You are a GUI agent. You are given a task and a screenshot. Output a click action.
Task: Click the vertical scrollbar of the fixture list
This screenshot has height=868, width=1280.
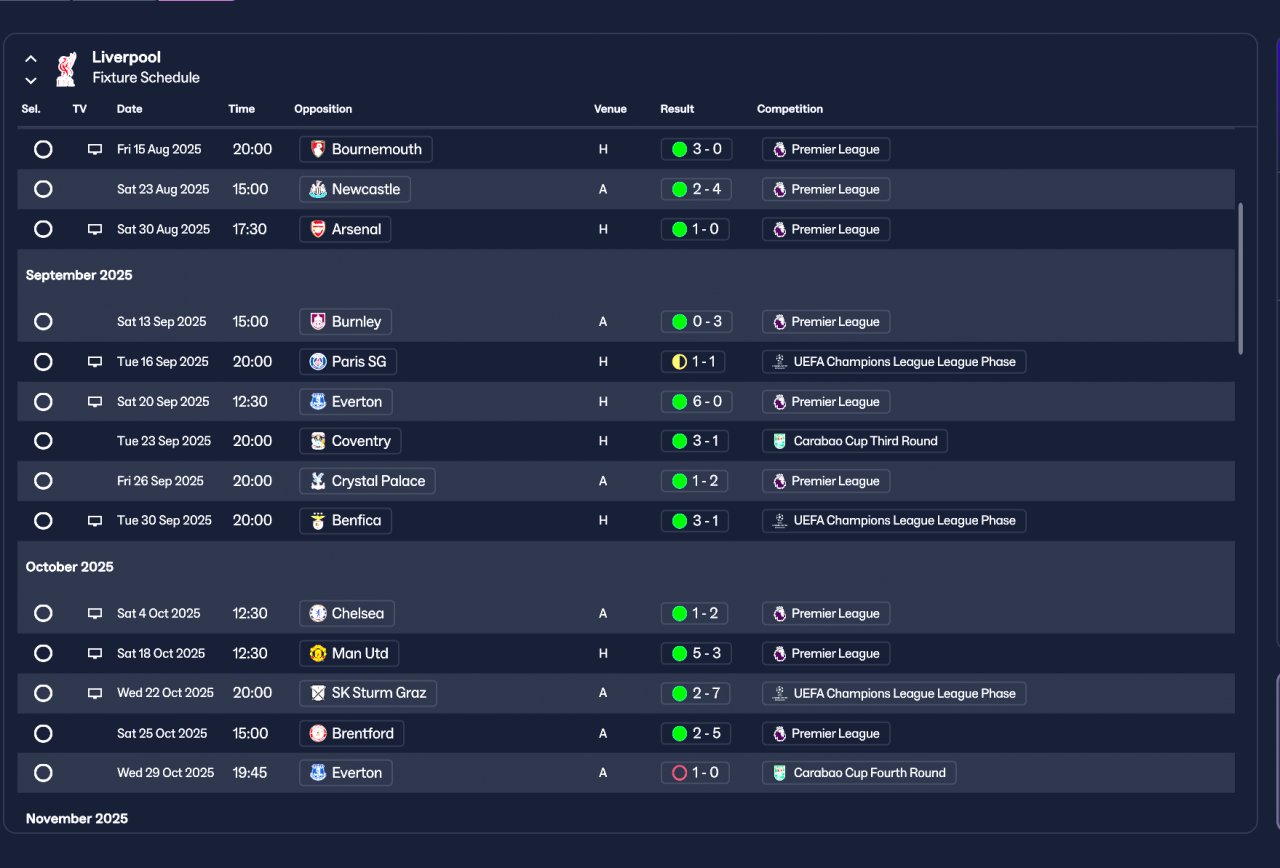tap(1241, 278)
